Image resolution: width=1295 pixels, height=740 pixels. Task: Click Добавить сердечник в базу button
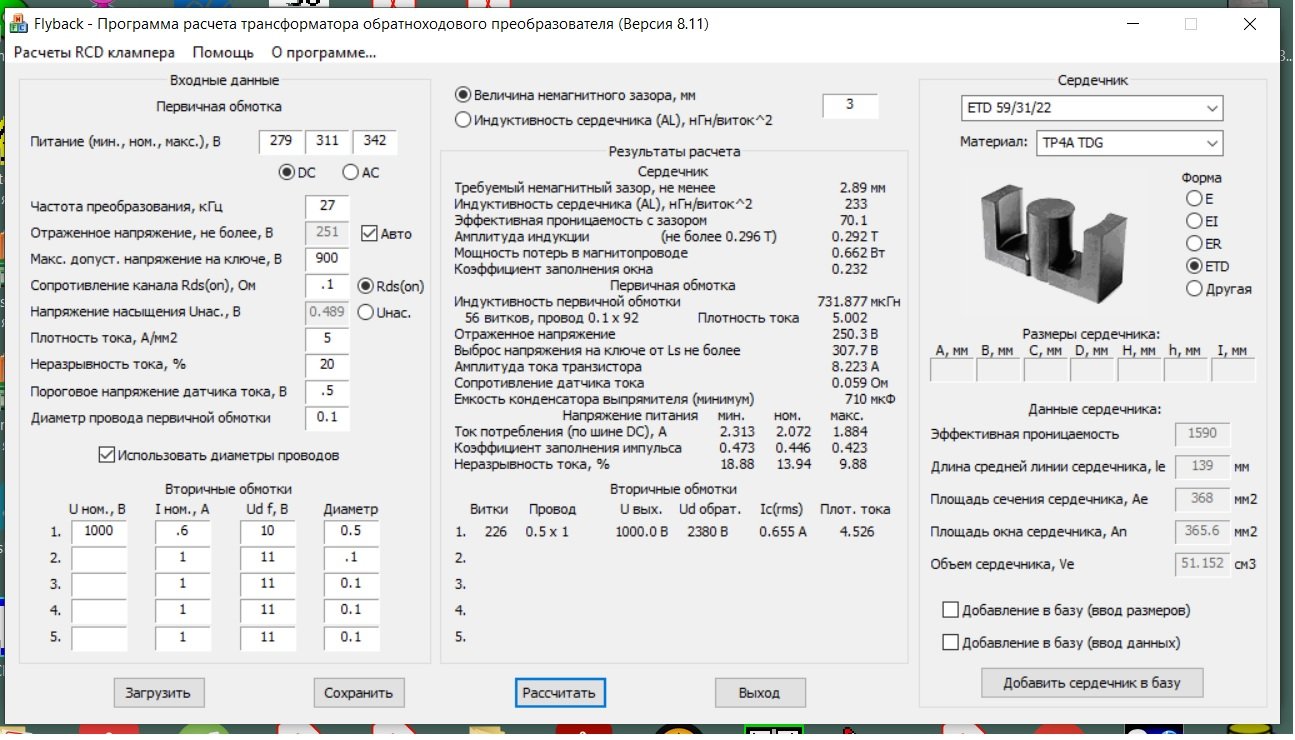[1091, 683]
